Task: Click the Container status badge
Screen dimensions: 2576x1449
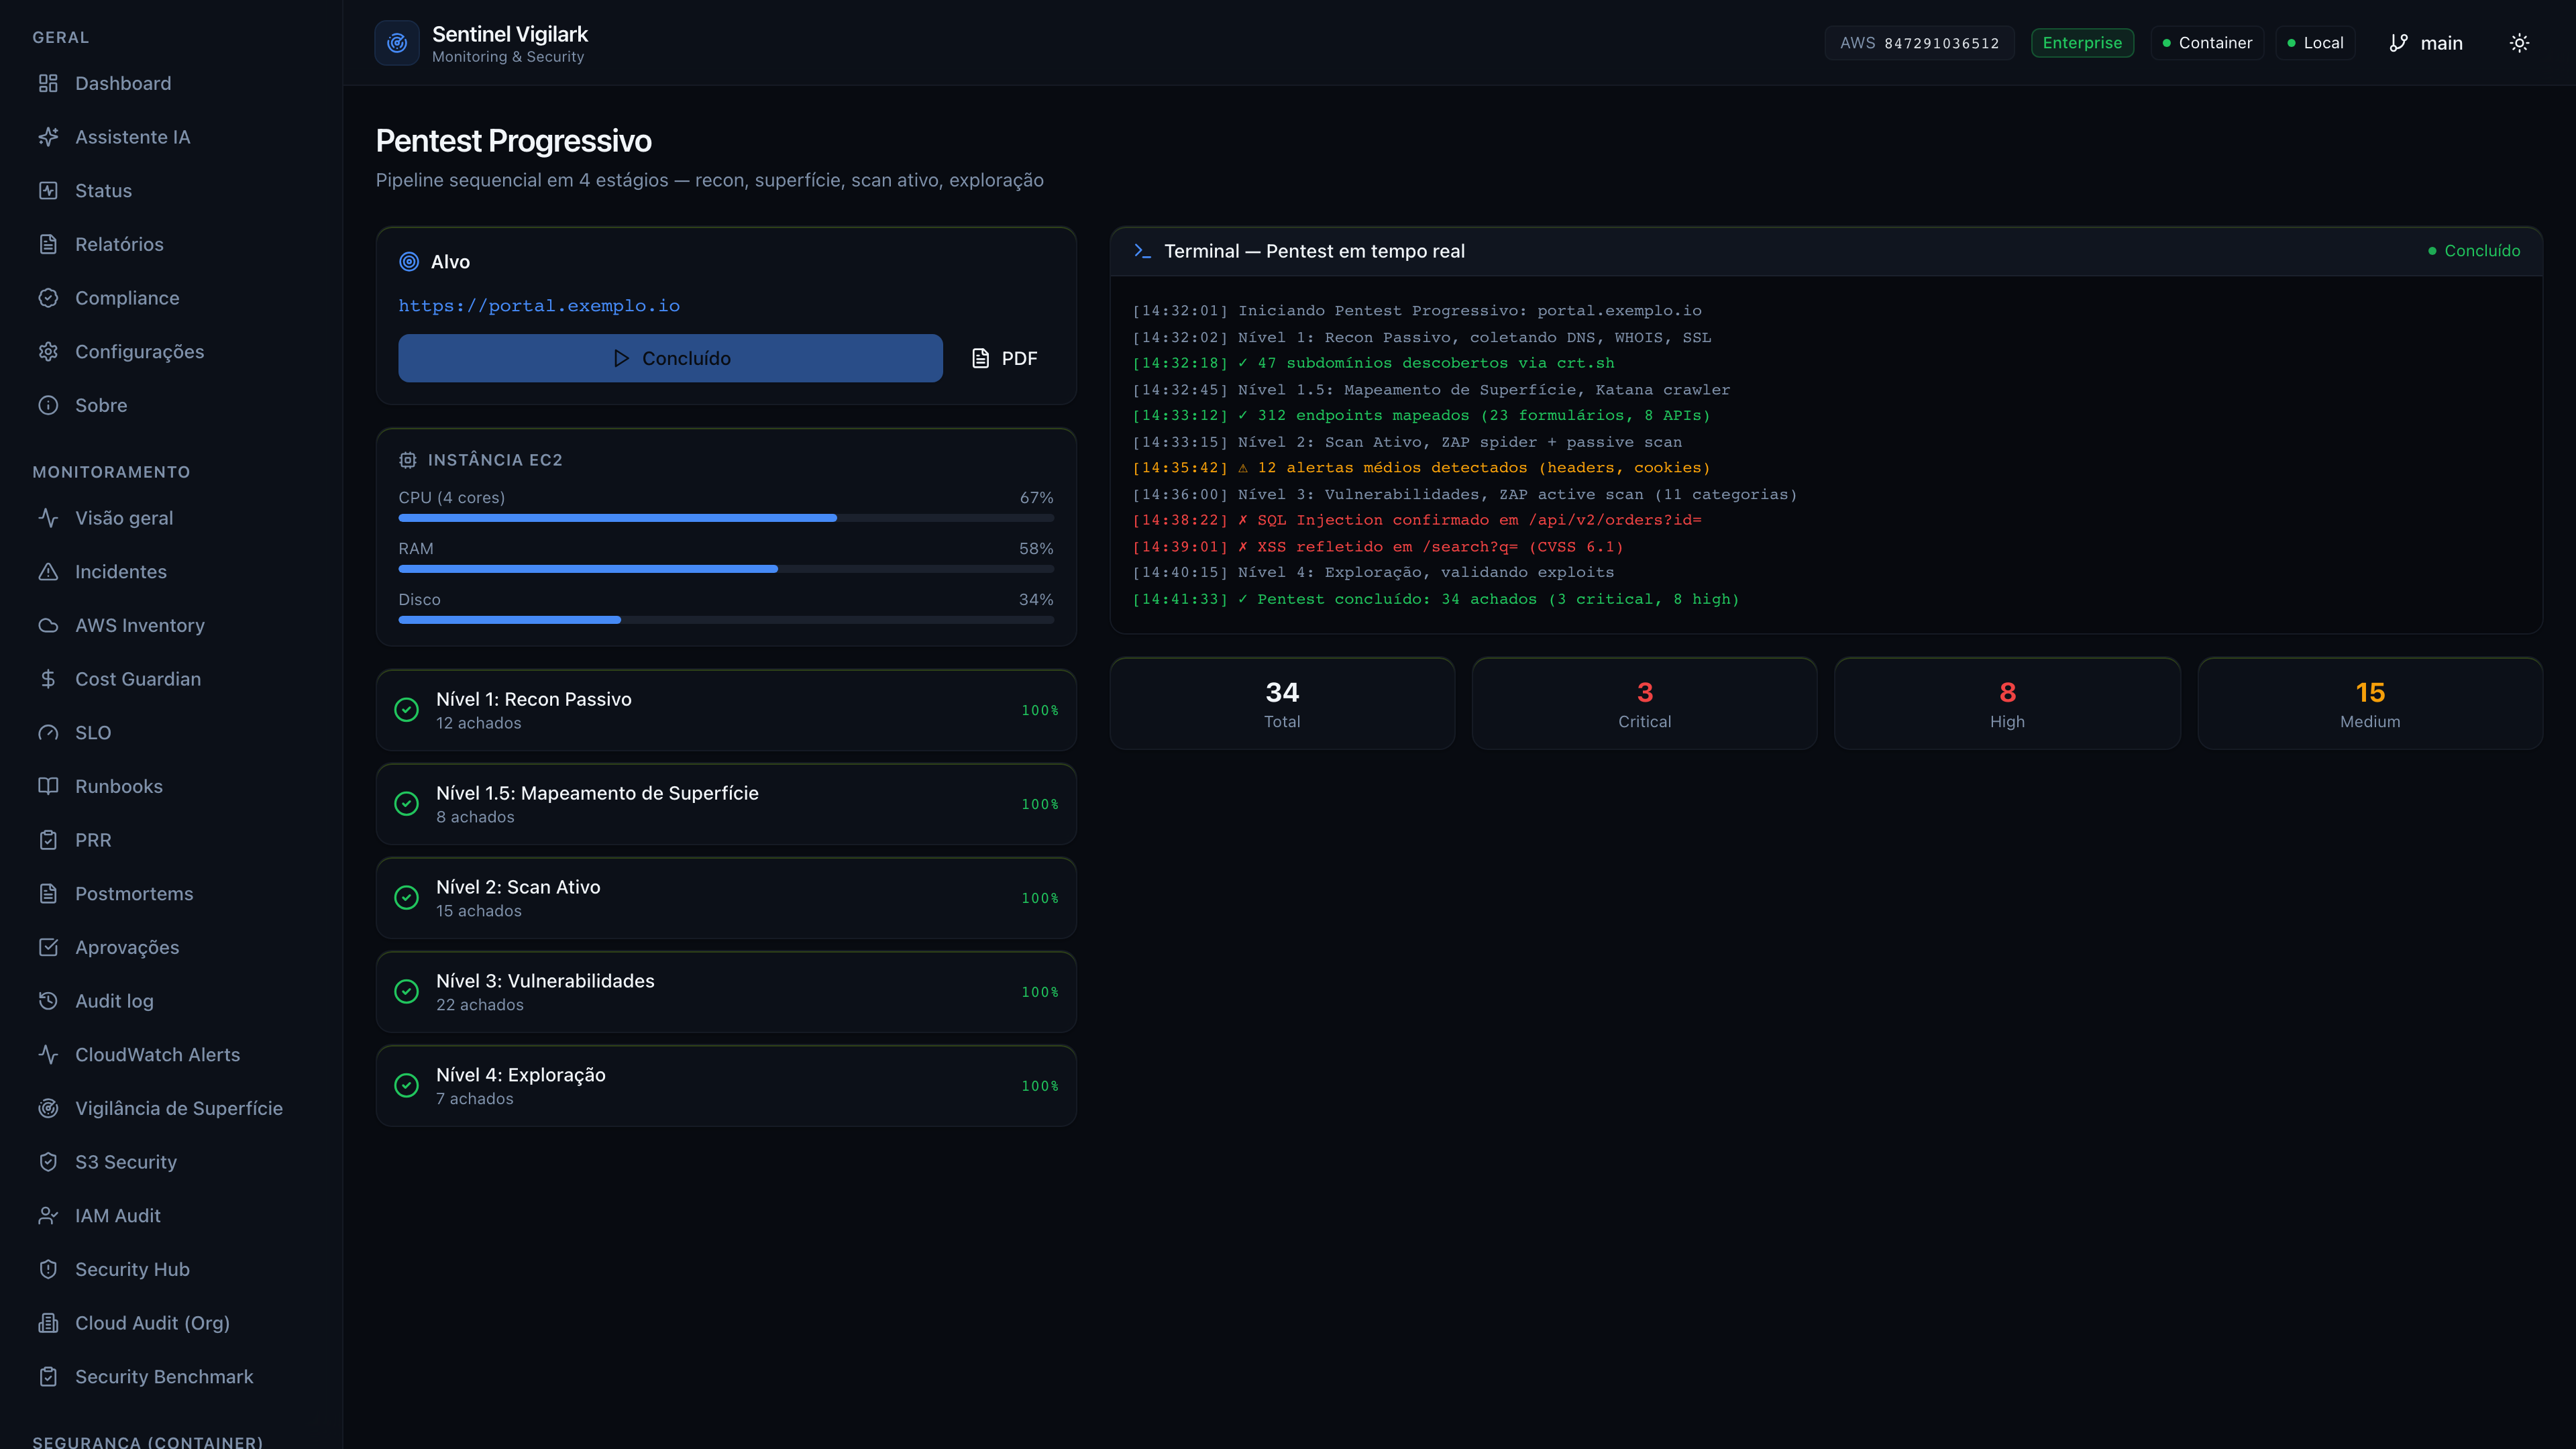Action: point(2207,43)
